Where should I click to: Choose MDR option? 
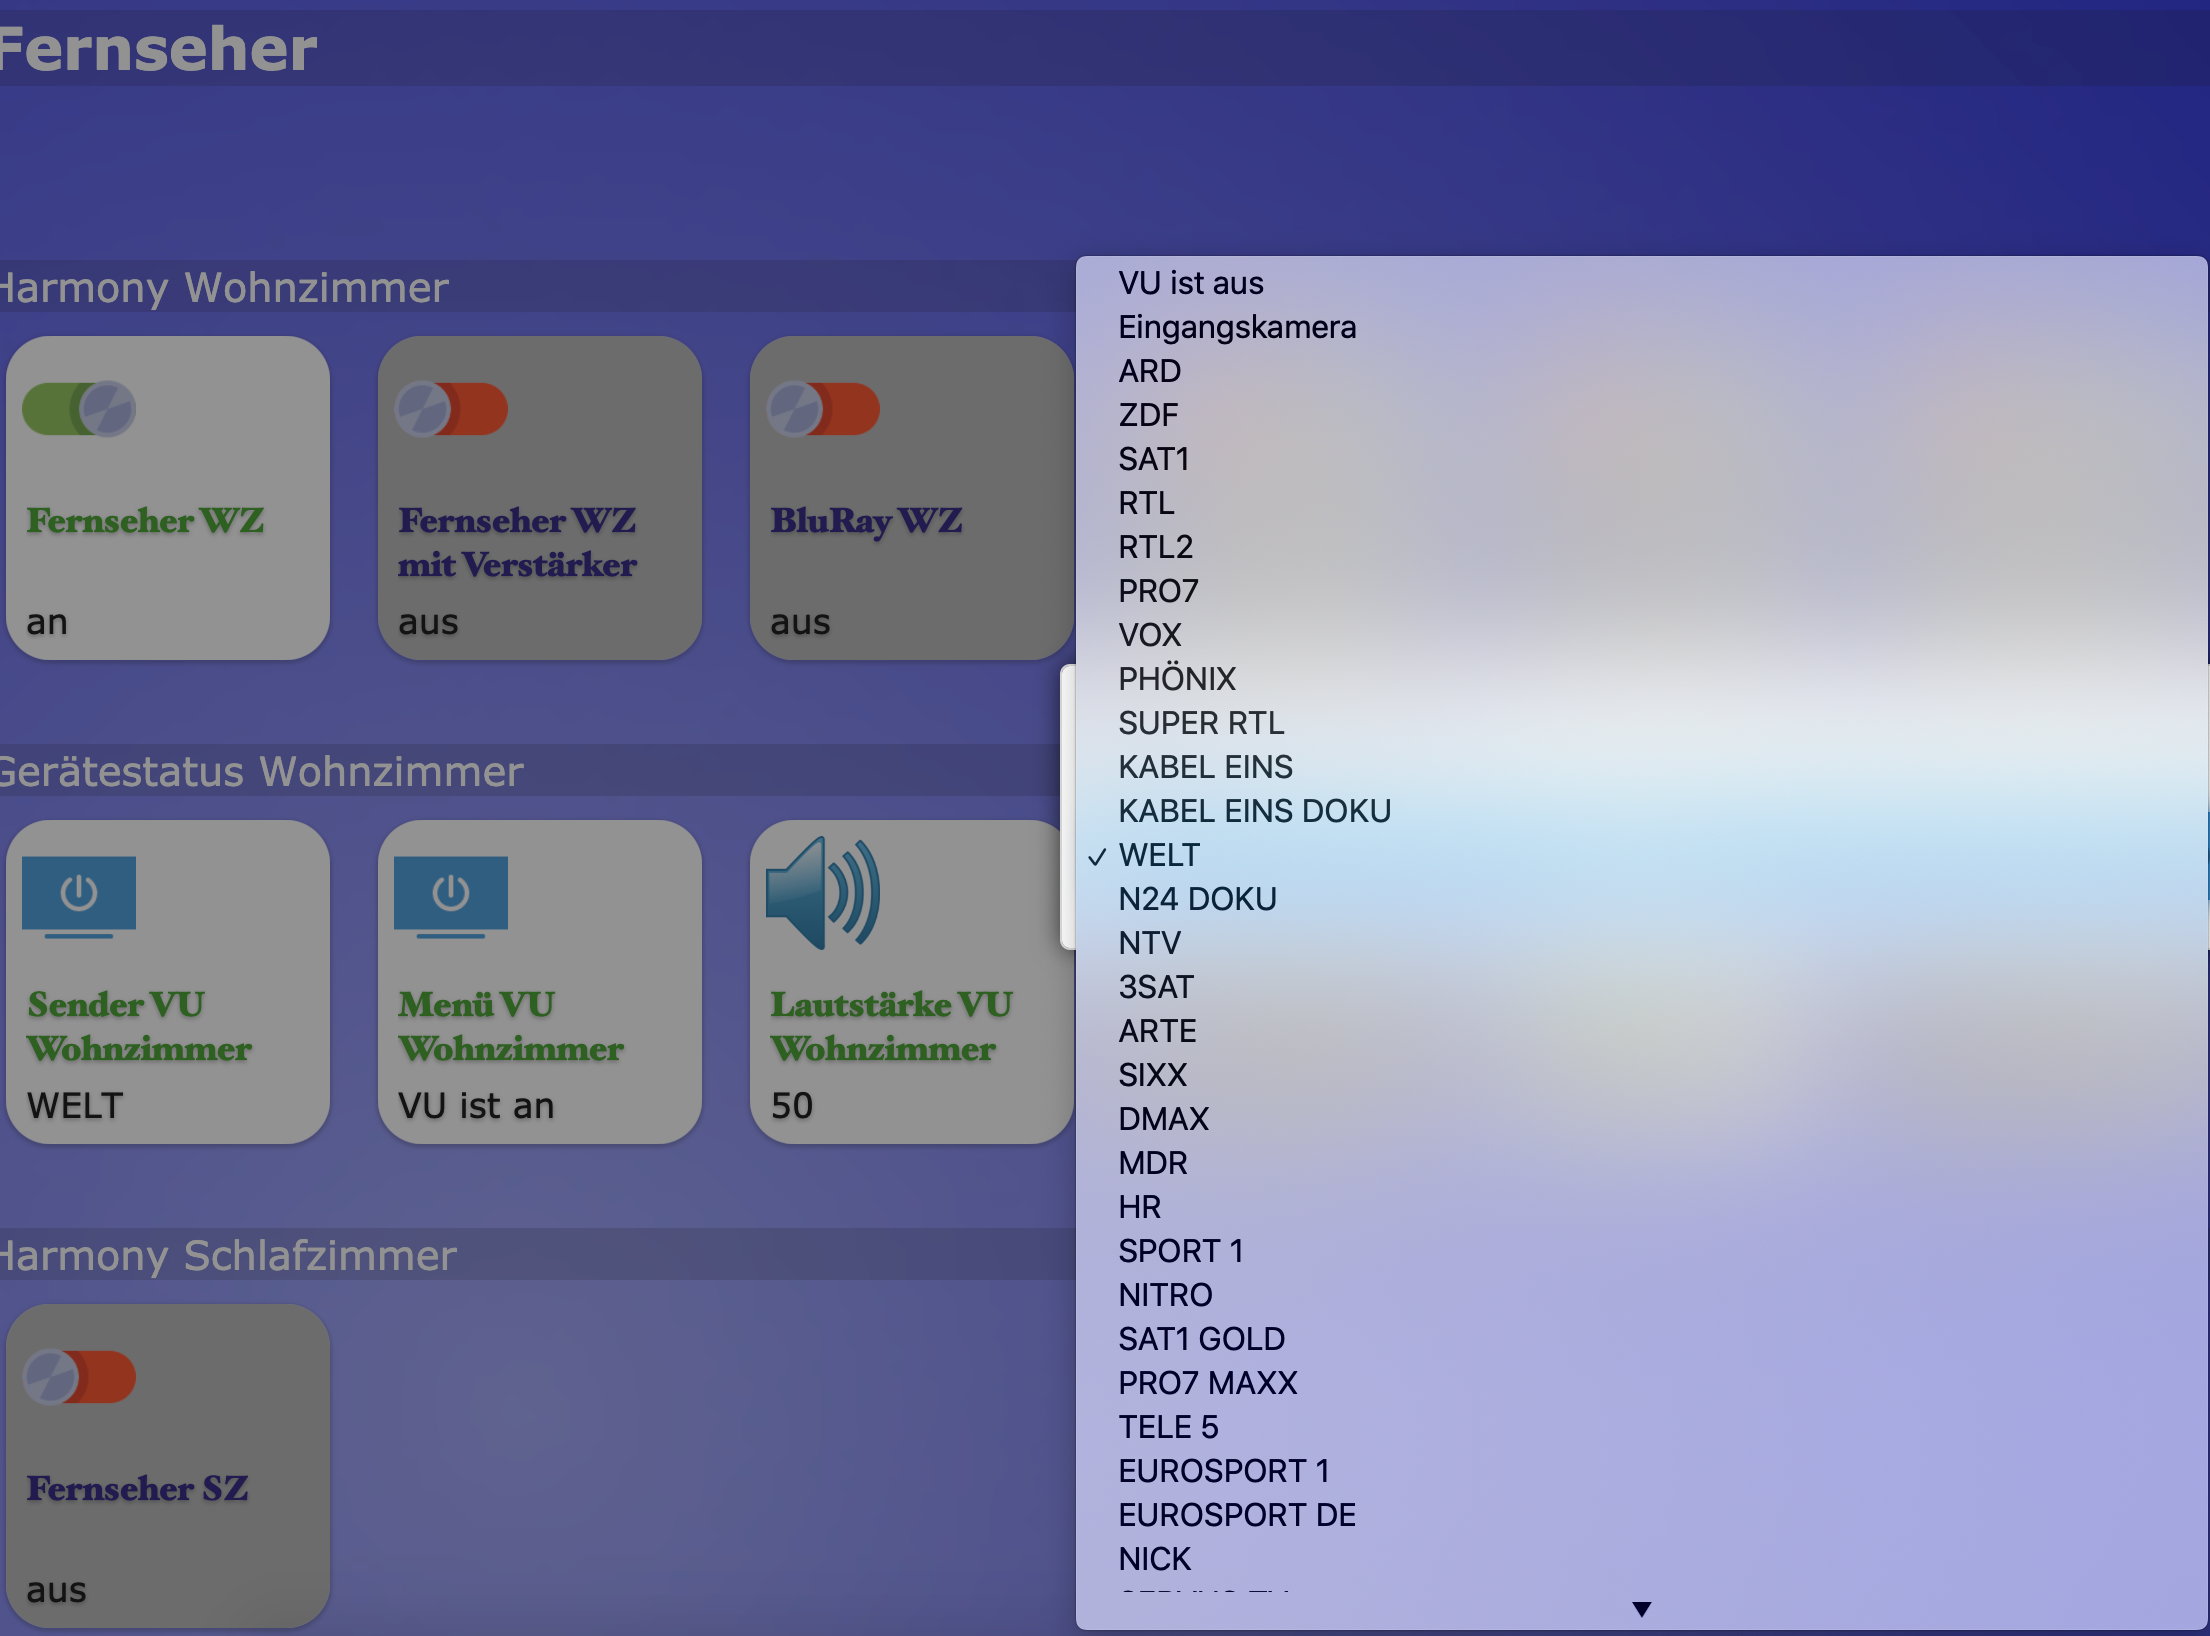click(x=1641, y=1163)
